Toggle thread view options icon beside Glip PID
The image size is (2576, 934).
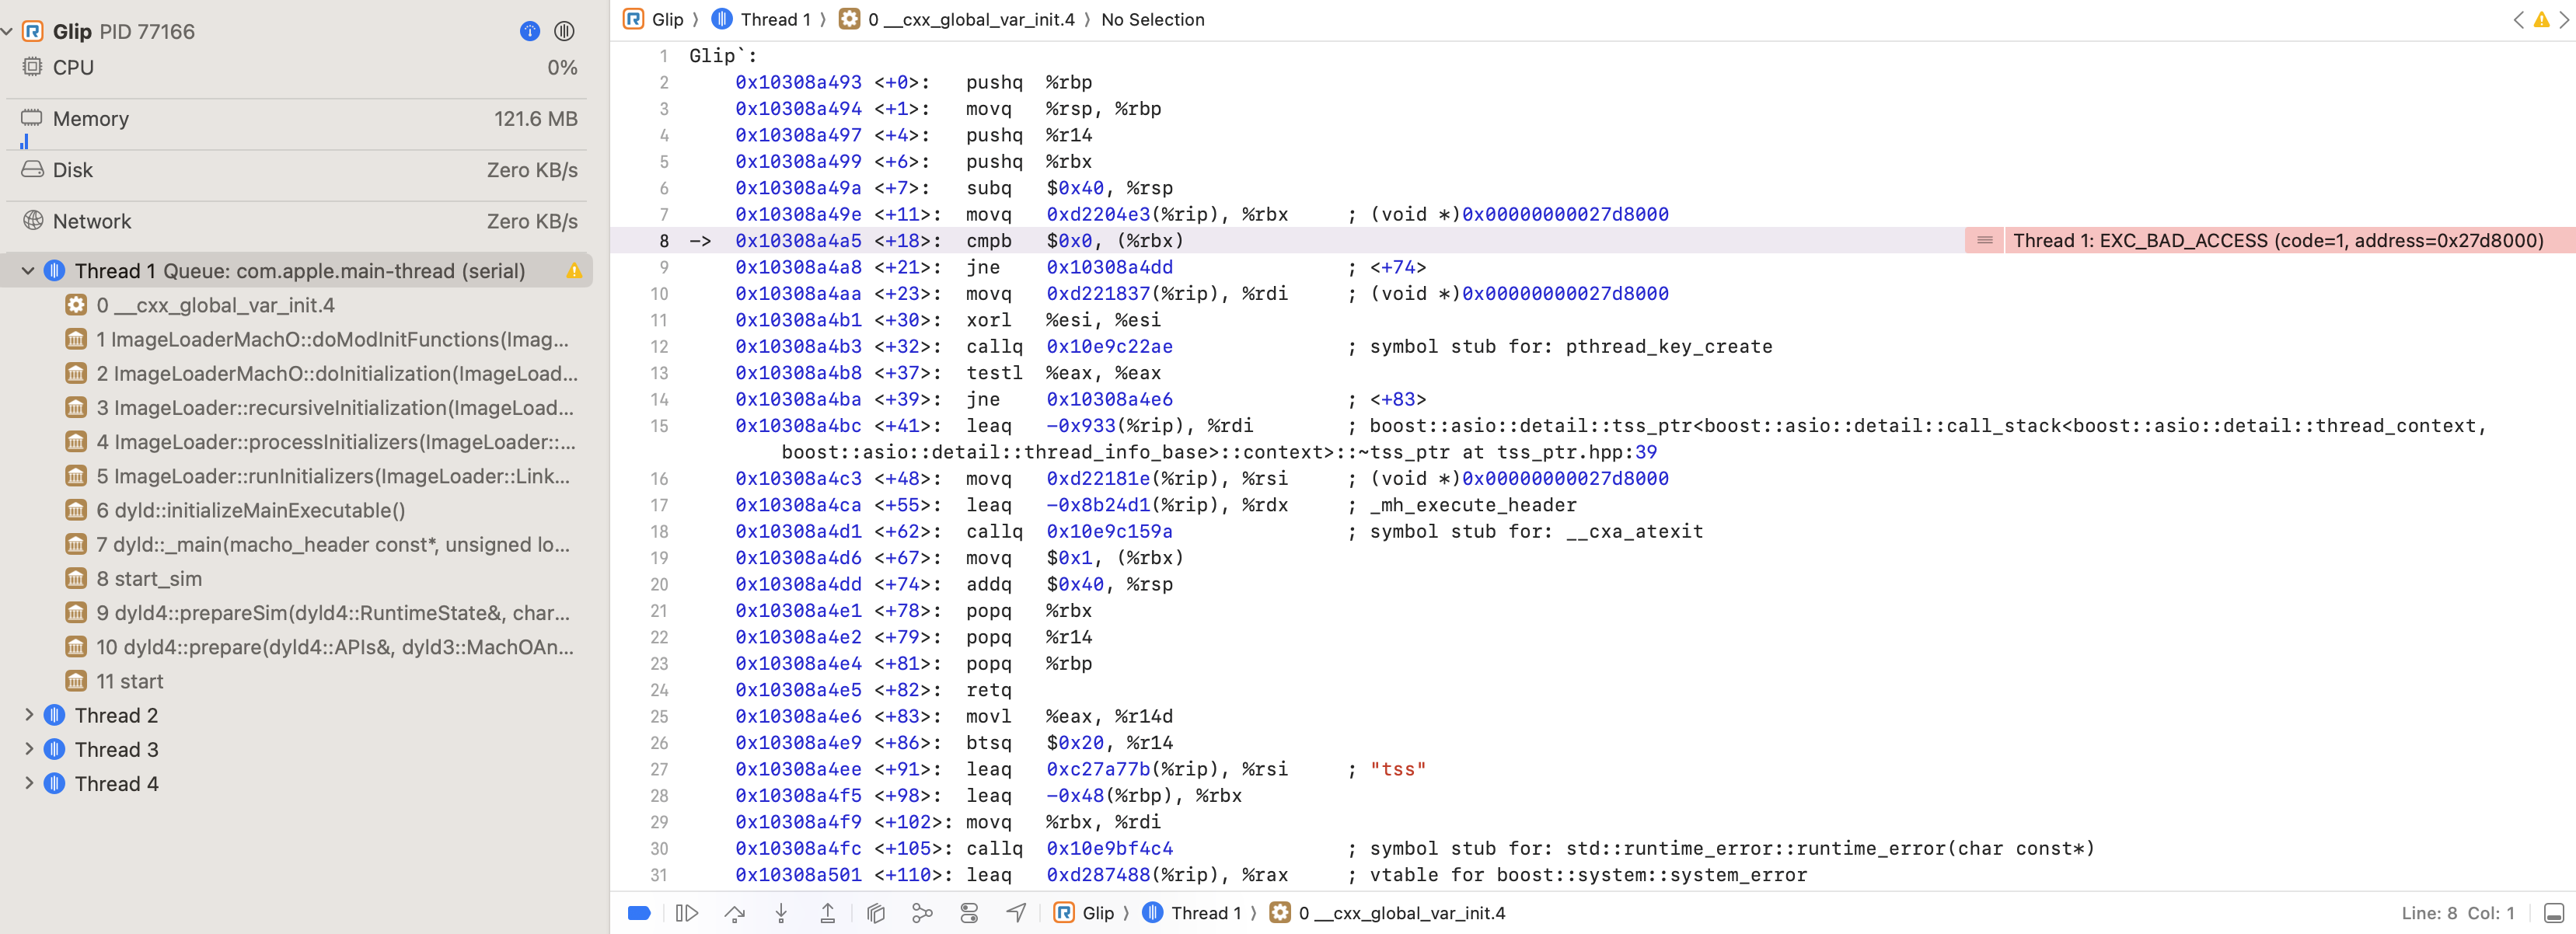(x=564, y=31)
